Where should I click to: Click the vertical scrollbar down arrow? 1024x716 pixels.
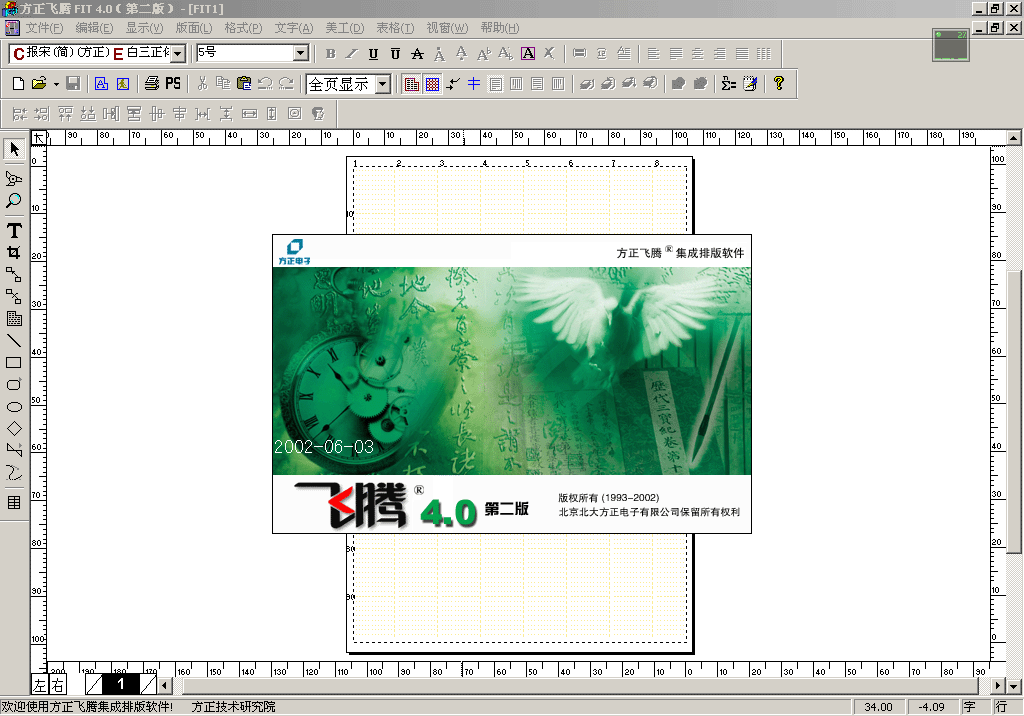pos(1014,686)
